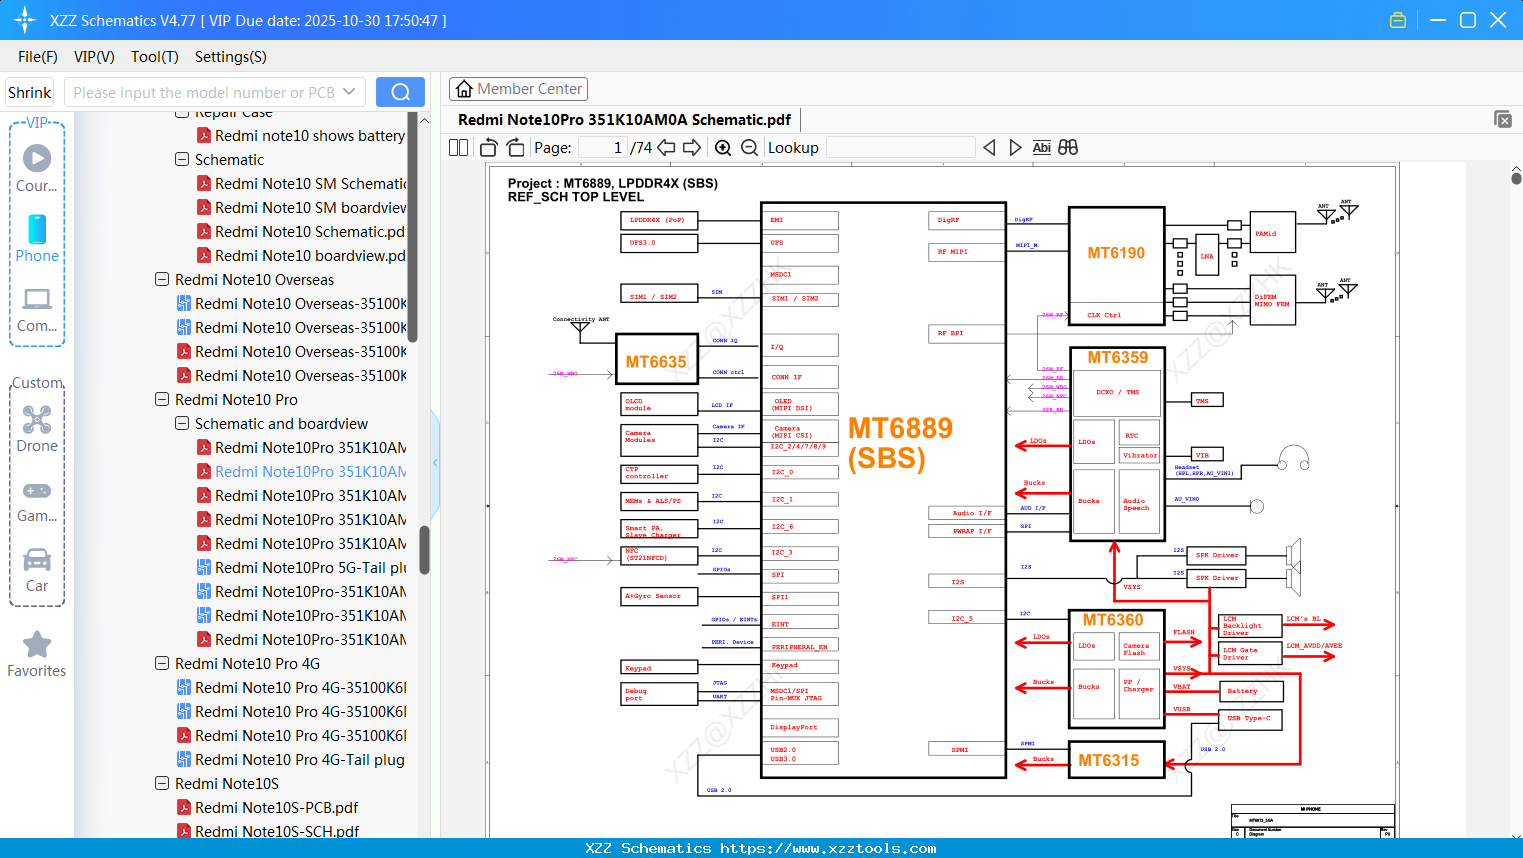This screenshot has width=1523, height=858.
Task: Collapse the Redmi Note10 Pro folder
Action: pyautogui.click(x=162, y=399)
